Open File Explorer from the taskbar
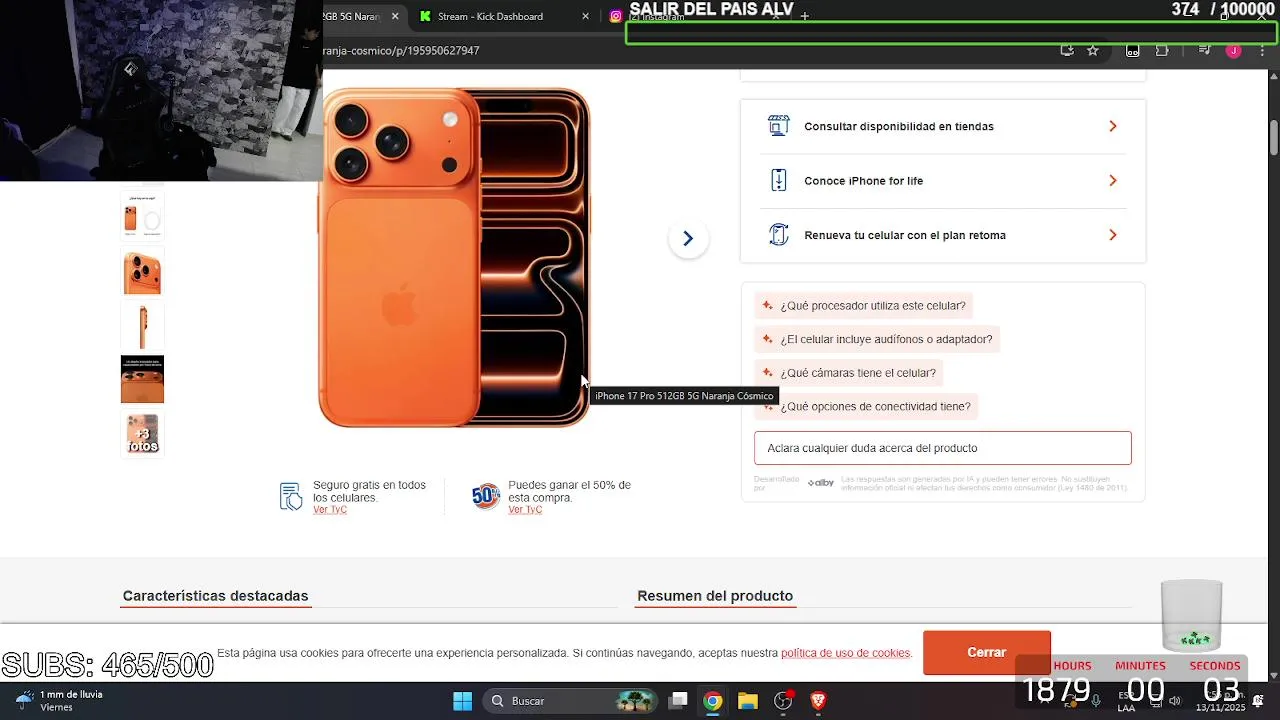The width and height of the screenshot is (1280, 720). tap(747, 701)
